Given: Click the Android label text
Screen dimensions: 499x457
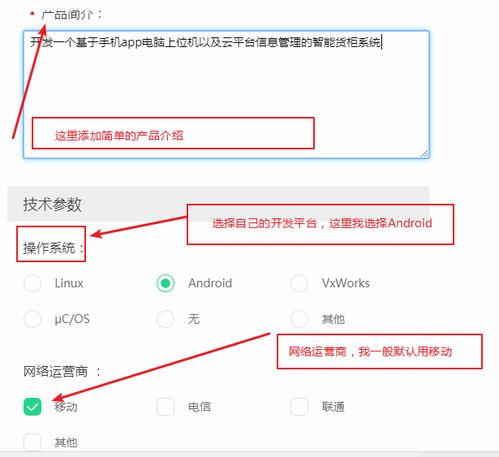Looking at the screenshot, I should point(210,283).
